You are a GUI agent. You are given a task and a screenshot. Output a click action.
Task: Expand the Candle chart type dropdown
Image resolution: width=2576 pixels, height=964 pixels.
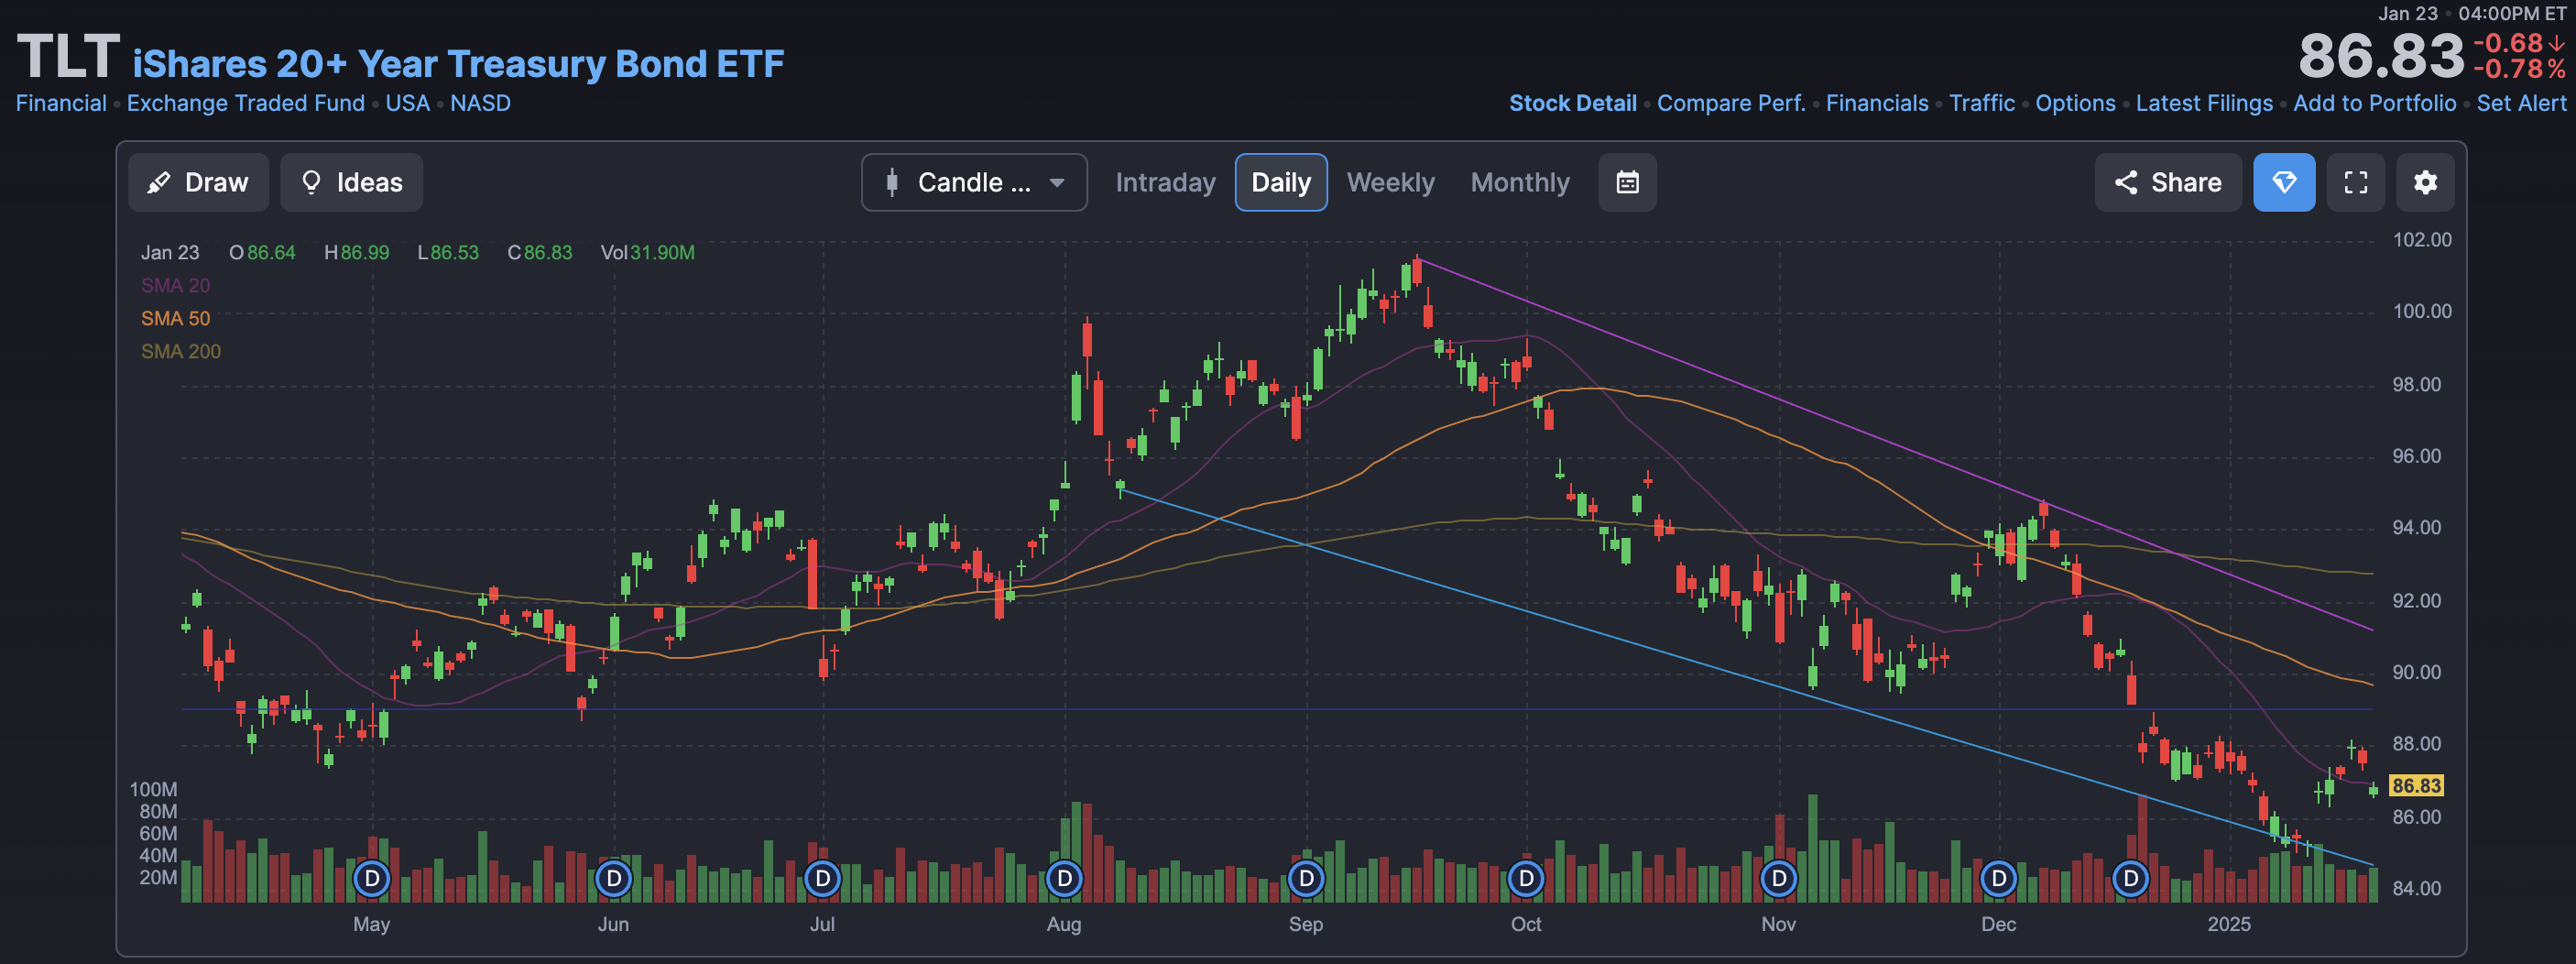tap(974, 182)
